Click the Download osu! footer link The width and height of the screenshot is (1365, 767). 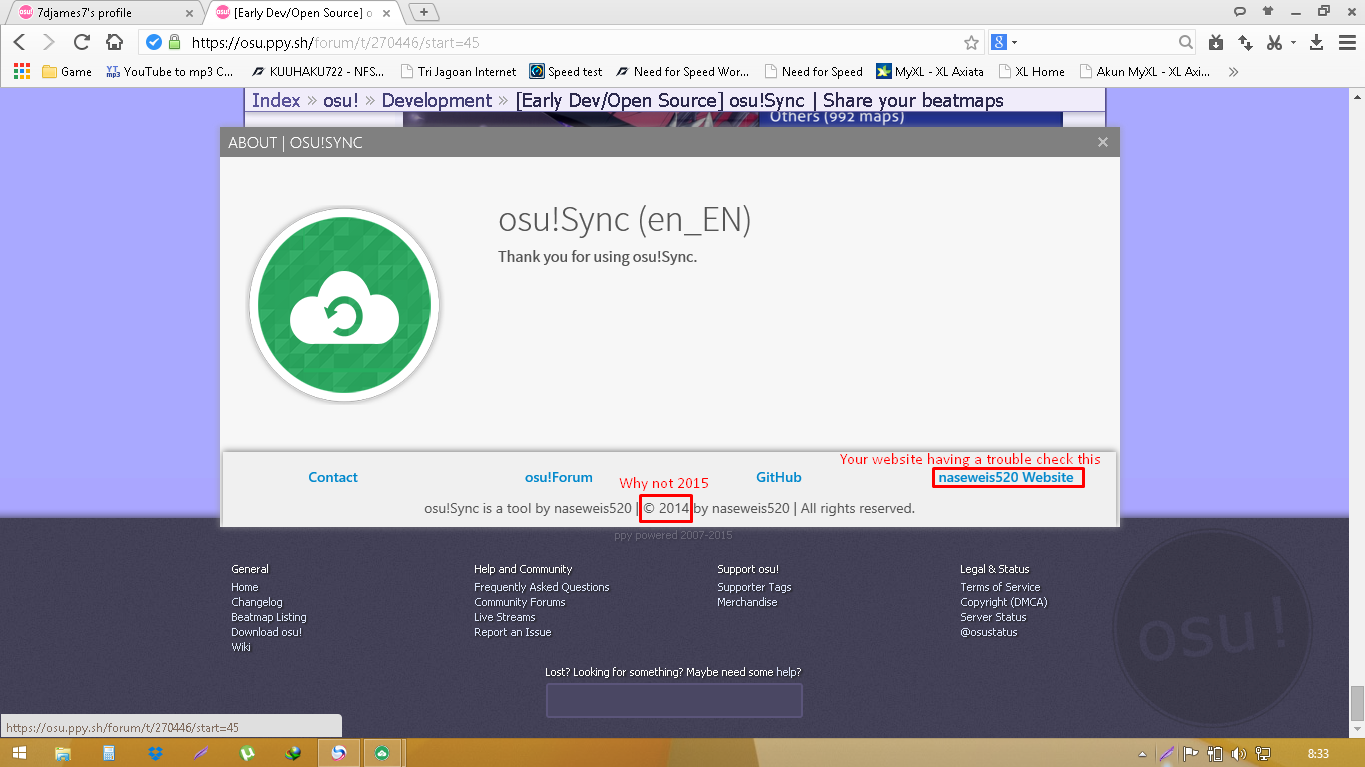(x=266, y=632)
